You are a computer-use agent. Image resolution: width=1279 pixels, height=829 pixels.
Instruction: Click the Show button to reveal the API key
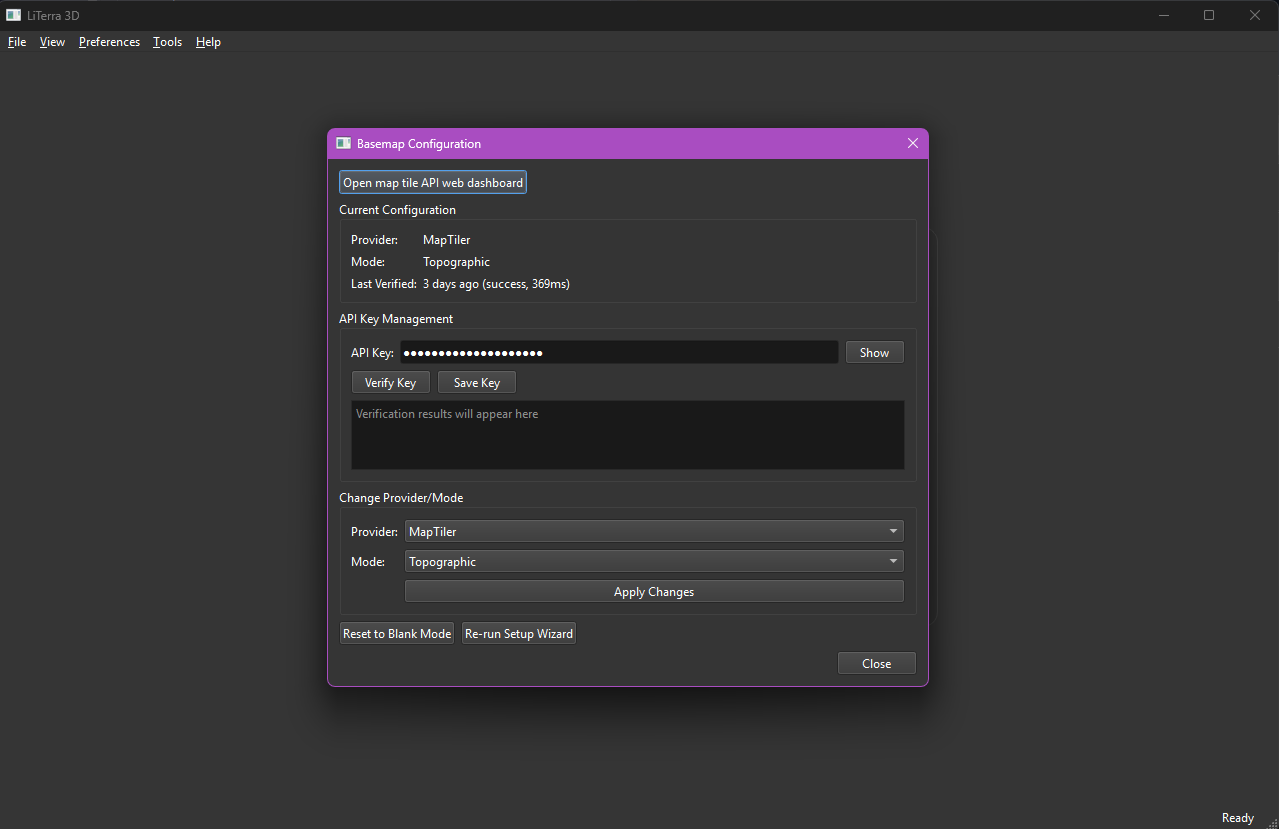tap(873, 352)
